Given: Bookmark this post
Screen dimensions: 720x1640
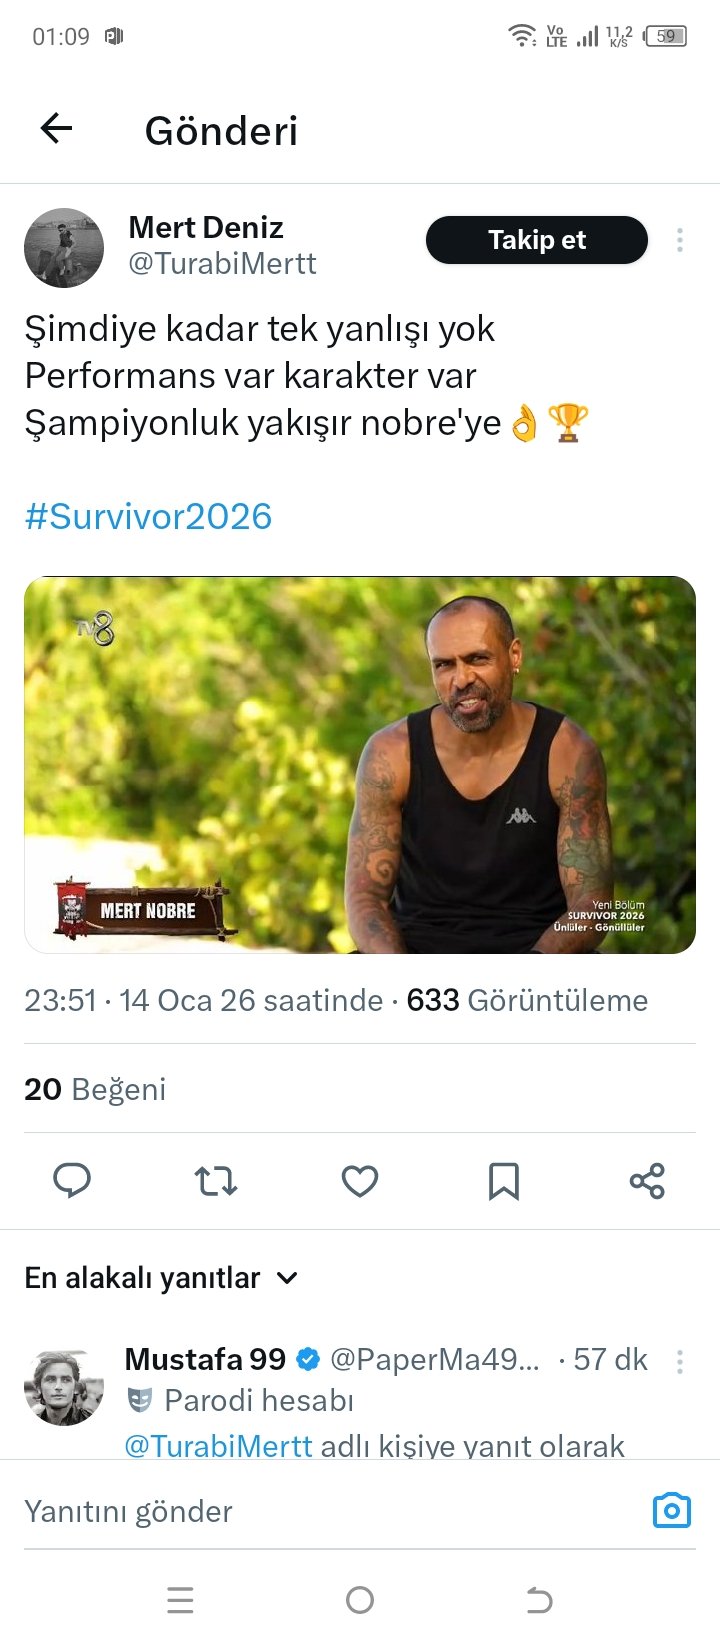Looking at the screenshot, I should [x=503, y=1181].
